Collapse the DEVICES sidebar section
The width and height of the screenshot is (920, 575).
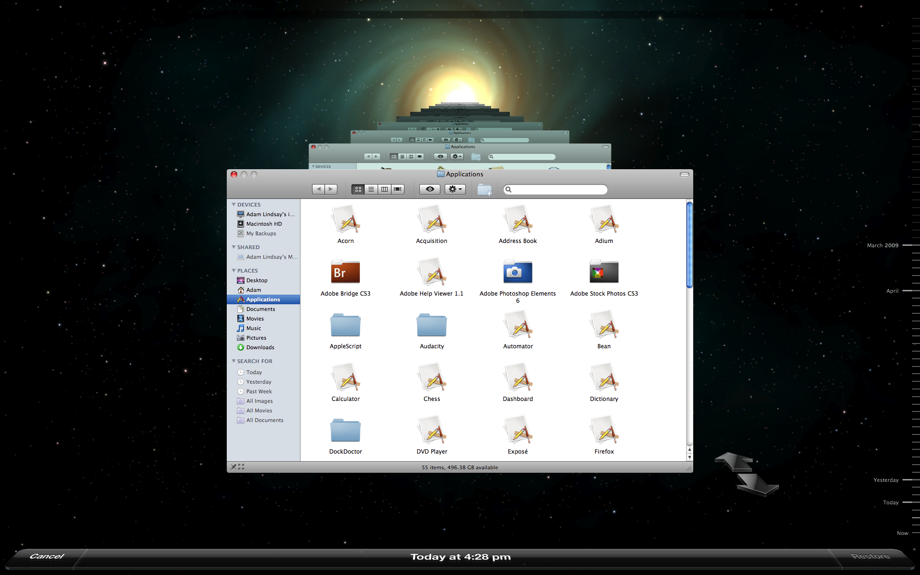coord(234,205)
